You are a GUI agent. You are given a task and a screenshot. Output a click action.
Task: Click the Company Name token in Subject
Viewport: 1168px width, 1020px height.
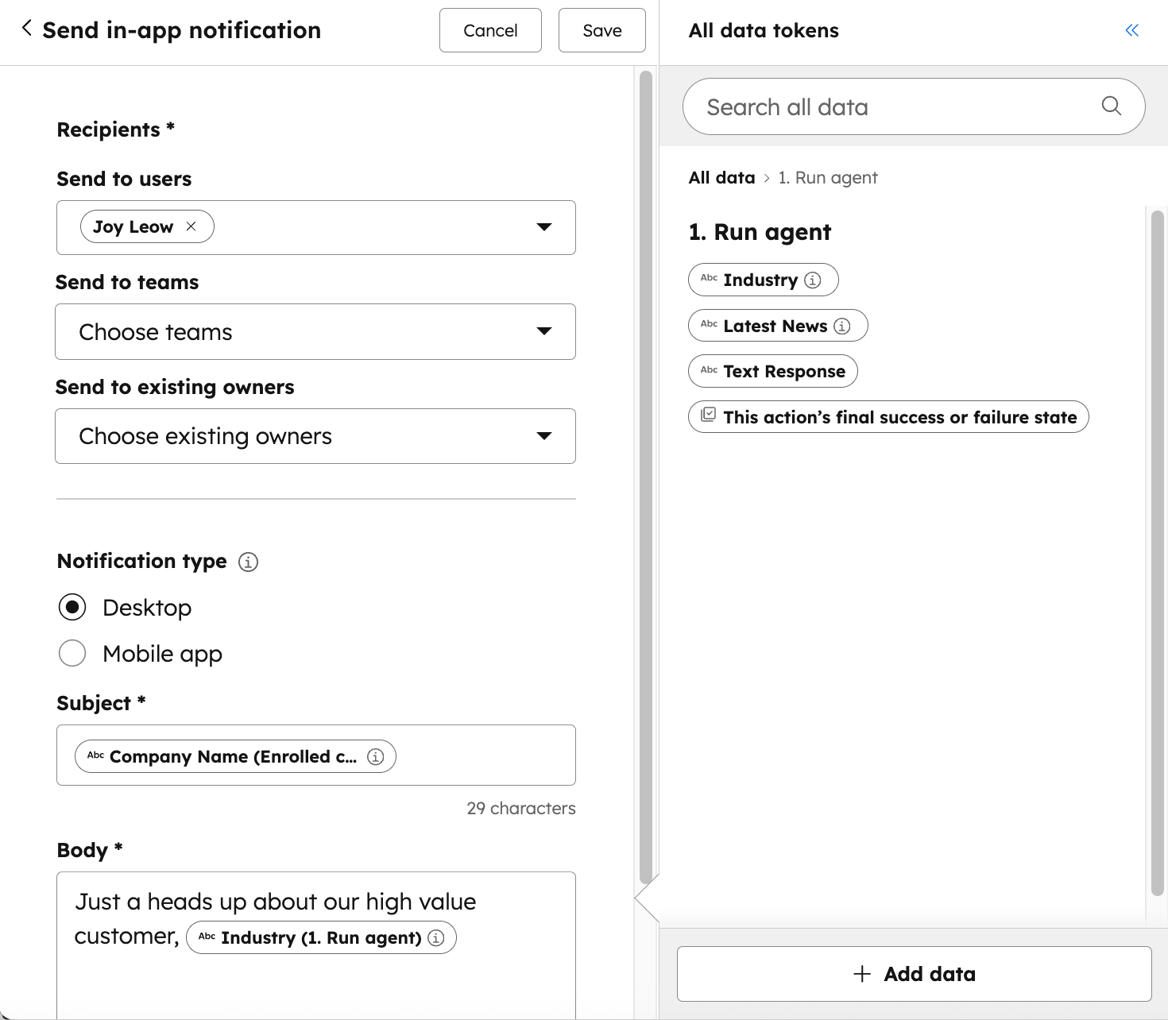point(233,757)
